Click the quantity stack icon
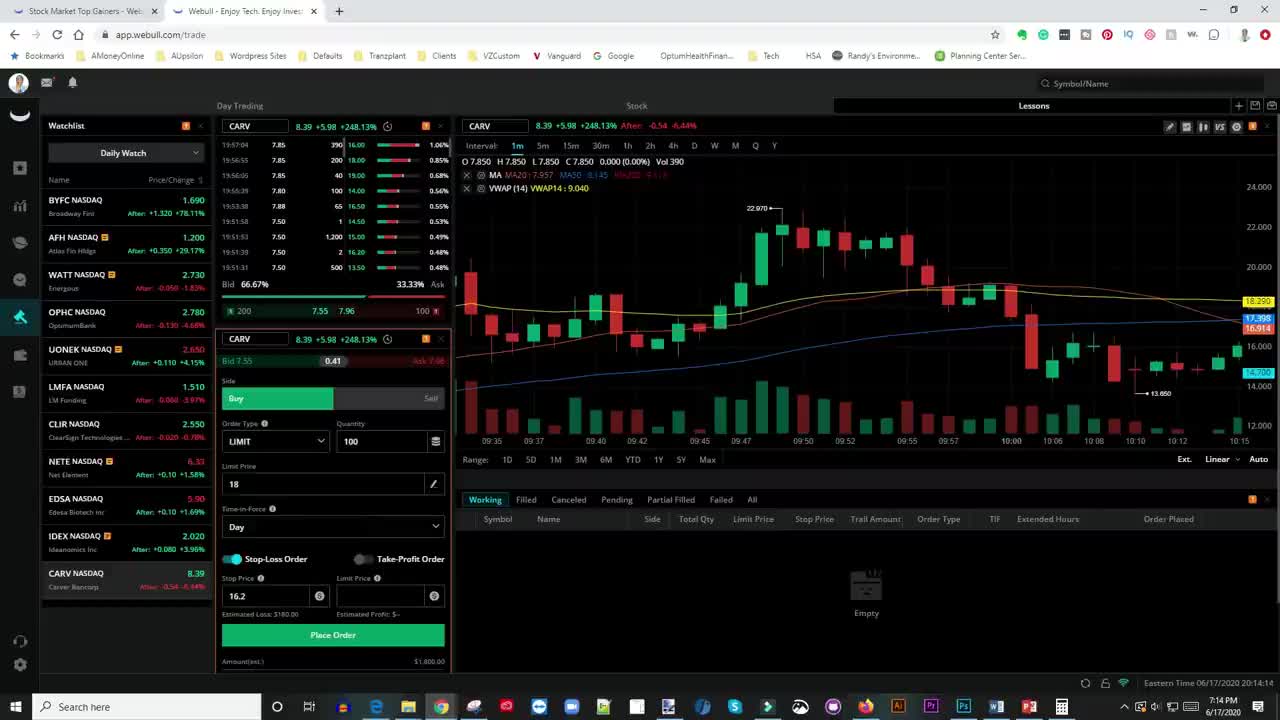The height and width of the screenshot is (720, 1280). [435, 441]
